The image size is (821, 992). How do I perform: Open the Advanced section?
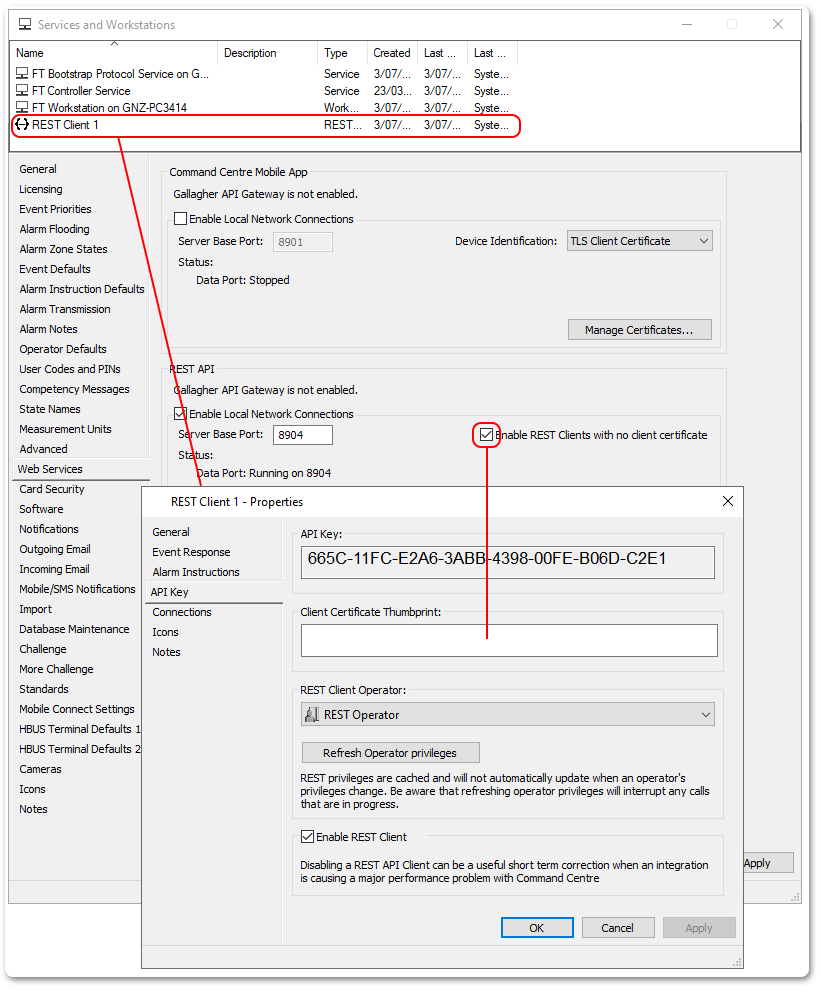[43, 449]
